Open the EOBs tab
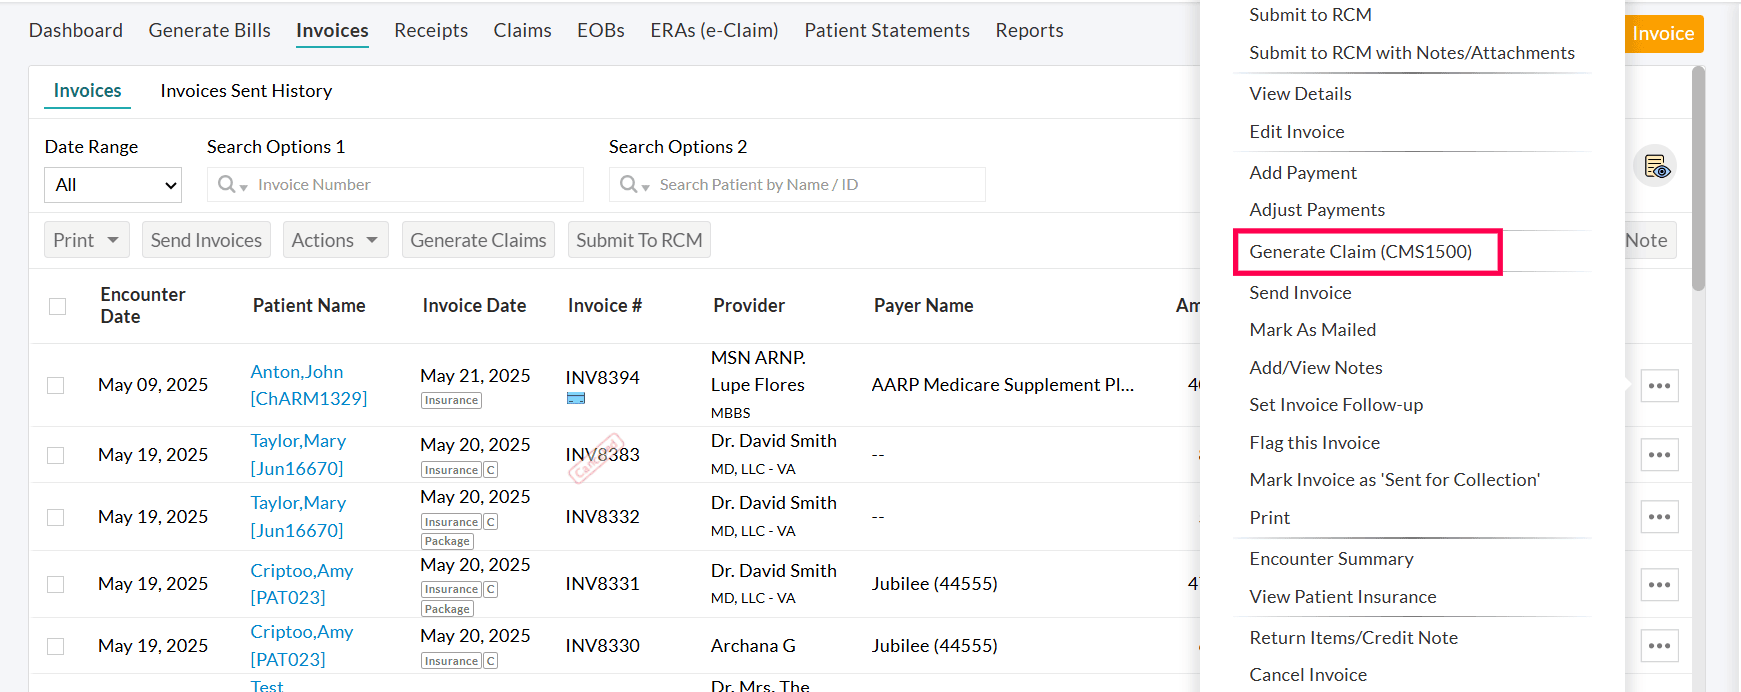Screen dimensions: 1741x692 pyautogui.click(x=601, y=30)
